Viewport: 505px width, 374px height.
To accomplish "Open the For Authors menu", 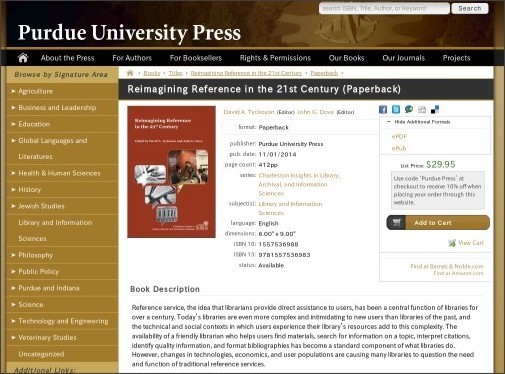I will point(132,58).
